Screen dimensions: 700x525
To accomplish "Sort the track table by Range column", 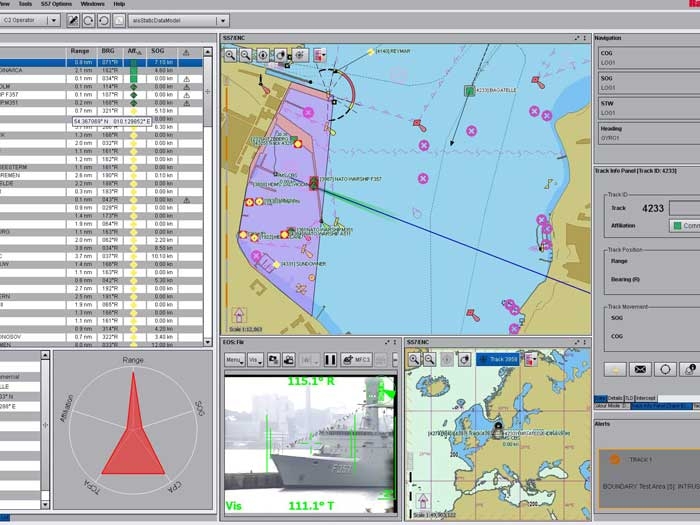I will pyautogui.click(x=80, y=51).
